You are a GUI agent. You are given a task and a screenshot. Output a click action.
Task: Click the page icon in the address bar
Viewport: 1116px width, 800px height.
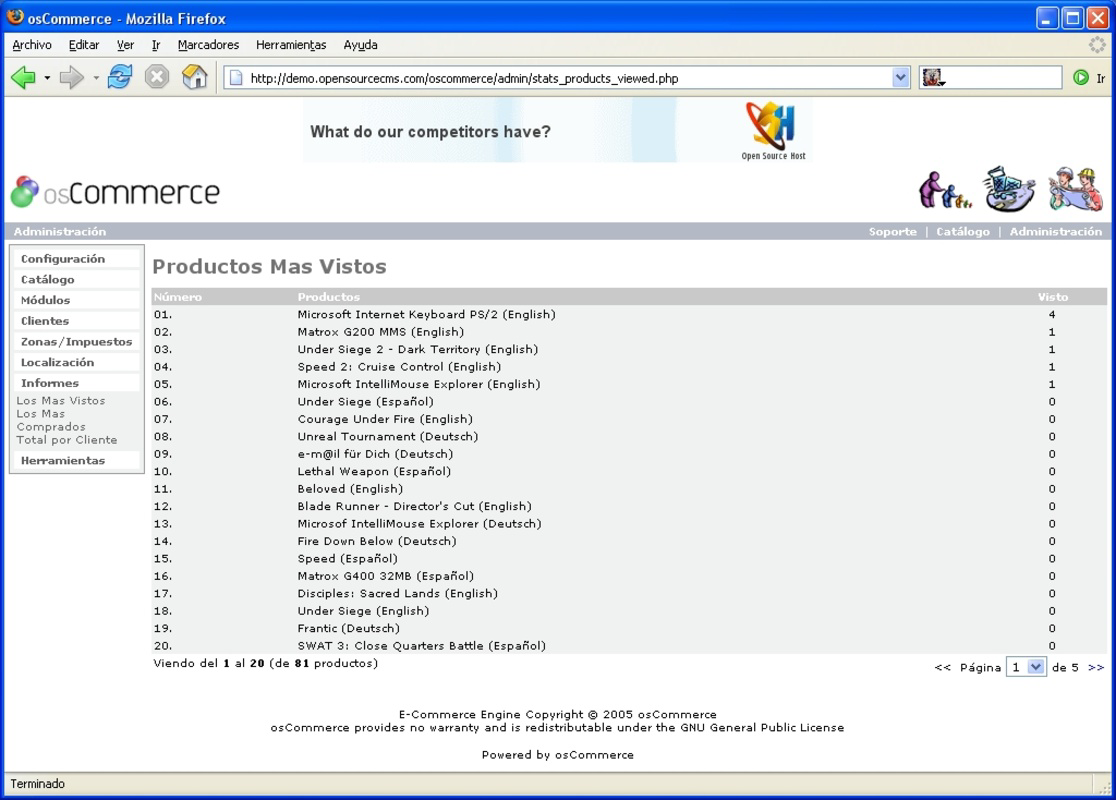(236, 78)
